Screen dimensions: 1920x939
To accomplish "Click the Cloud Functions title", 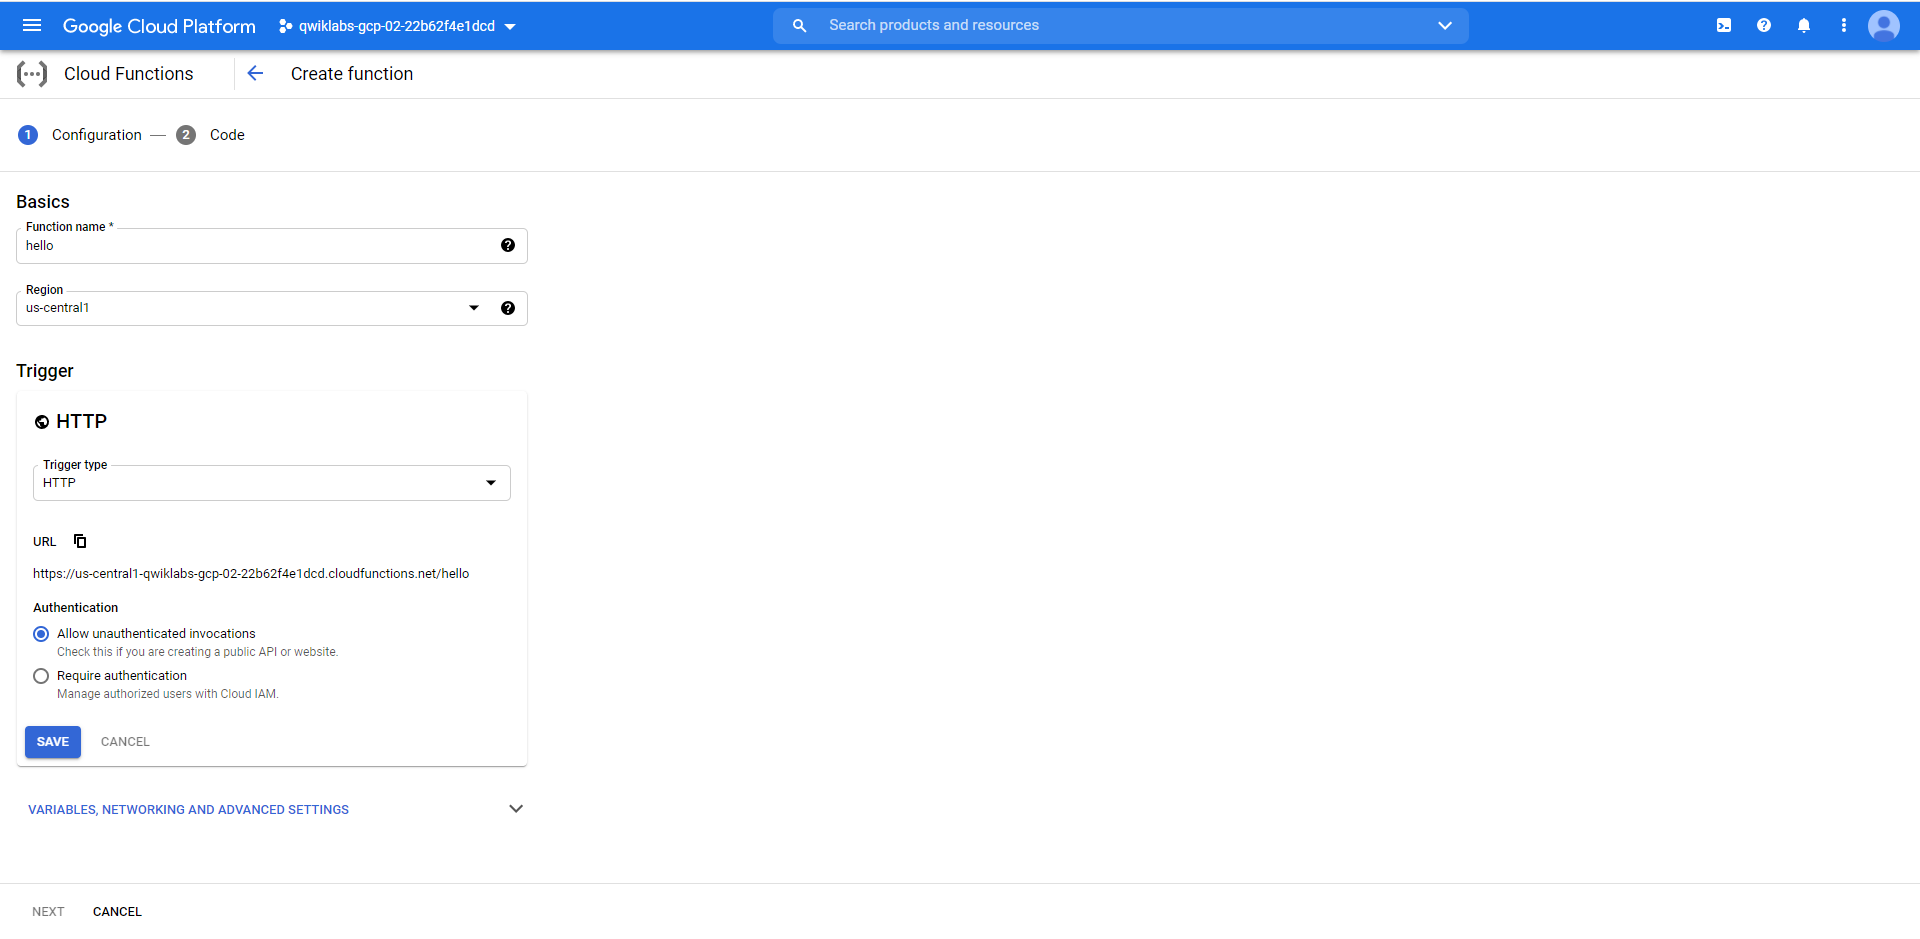I will [129, 74].
